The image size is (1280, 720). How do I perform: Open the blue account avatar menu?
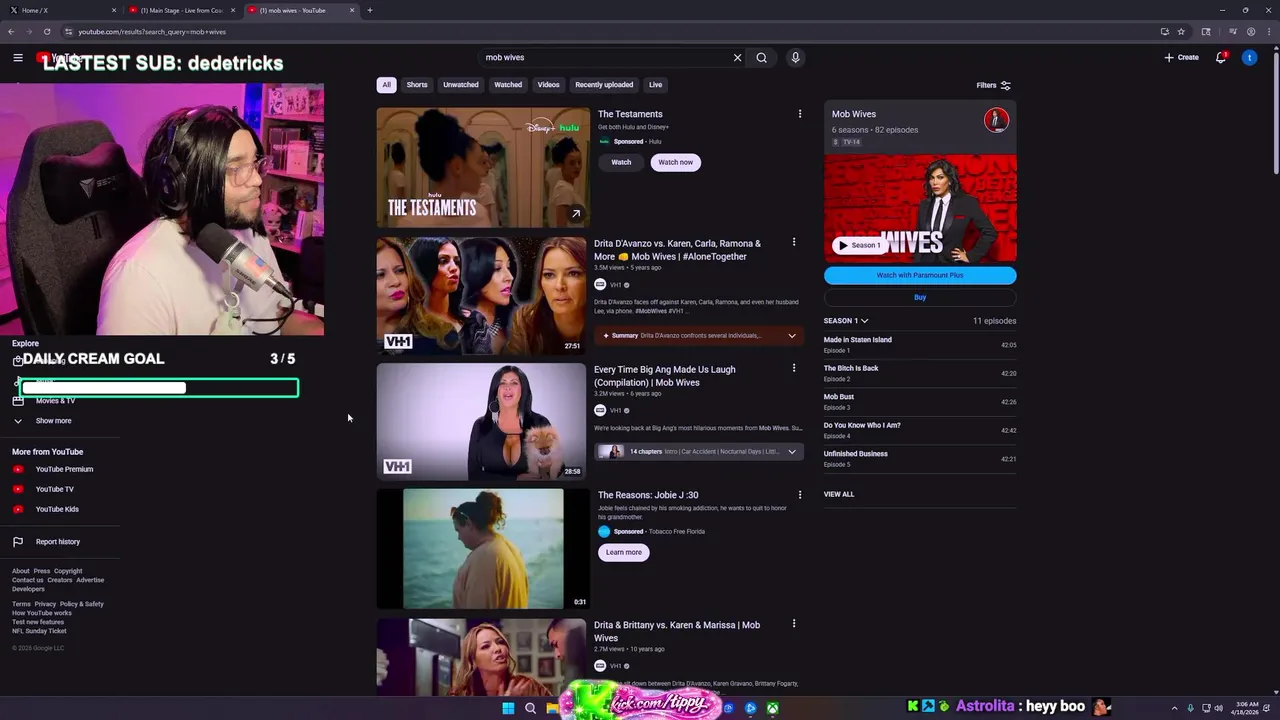tap(1249, 58)
